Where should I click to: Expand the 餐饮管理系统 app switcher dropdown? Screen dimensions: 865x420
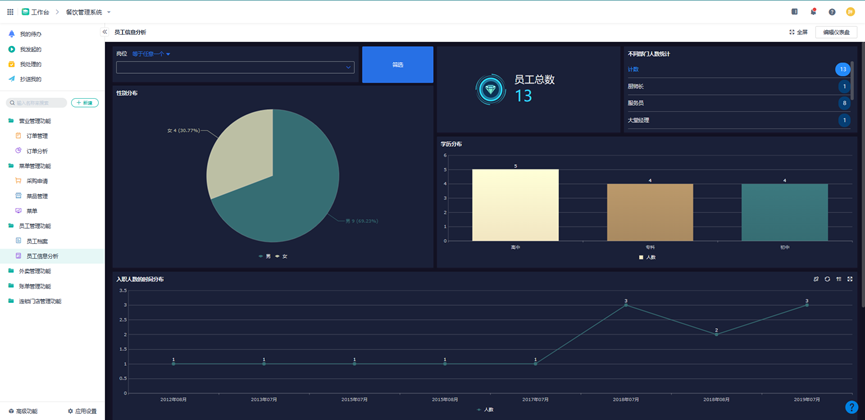click(x=88, y=12)
